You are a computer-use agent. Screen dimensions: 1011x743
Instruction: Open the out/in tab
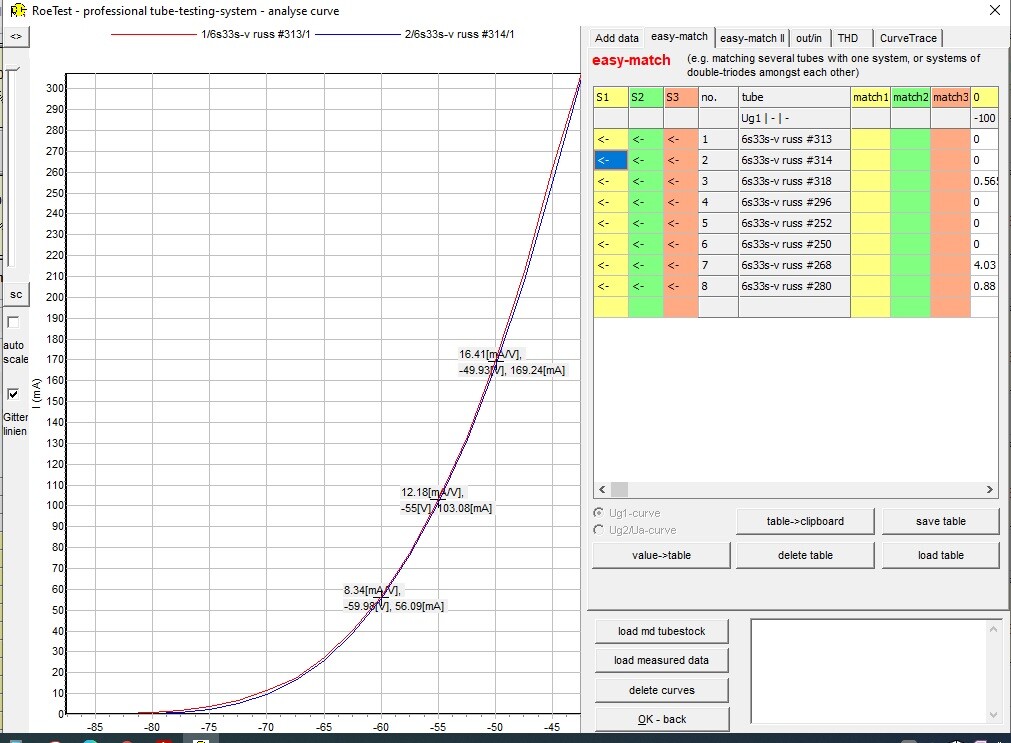click(x=809, y=38)
